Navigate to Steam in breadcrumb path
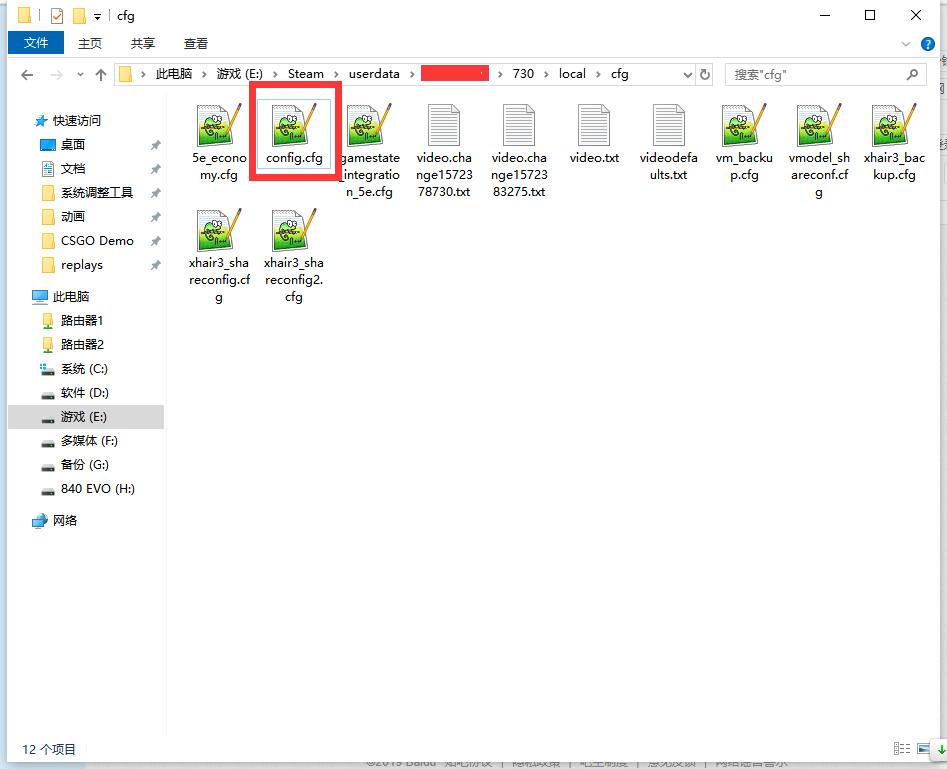Image resolution: width=947 pixels, height=769 pixels. click(306, 74)
